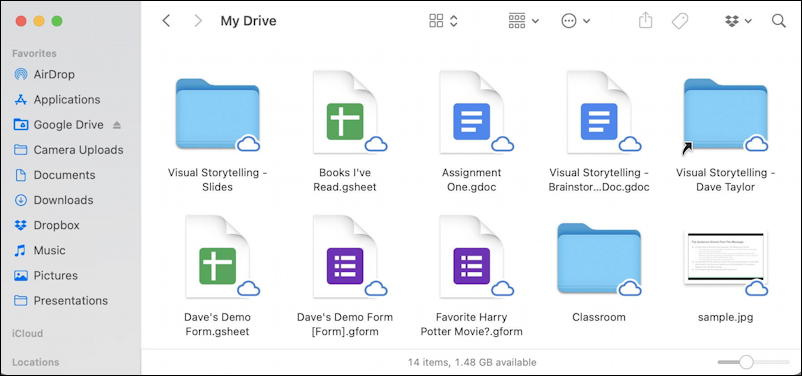This screenshot has height=376, width=802.
Task: Click the Favorites sidebar section header
Action: [x=34, y=54]
